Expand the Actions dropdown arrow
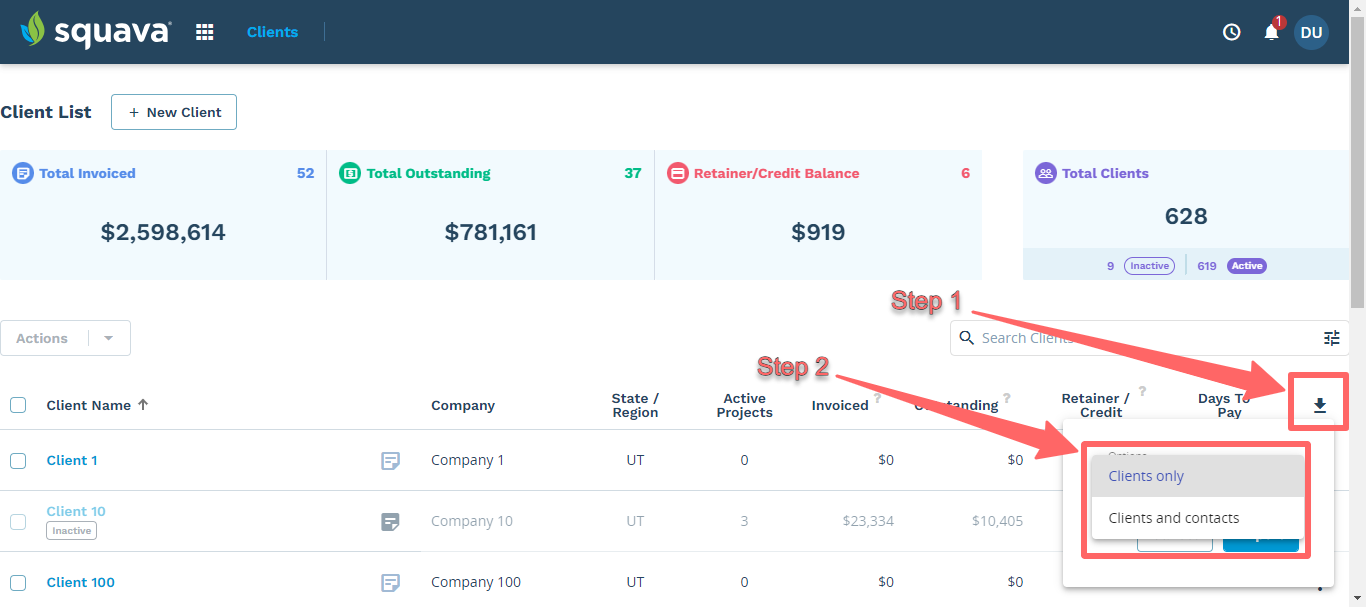 [110, 337]
